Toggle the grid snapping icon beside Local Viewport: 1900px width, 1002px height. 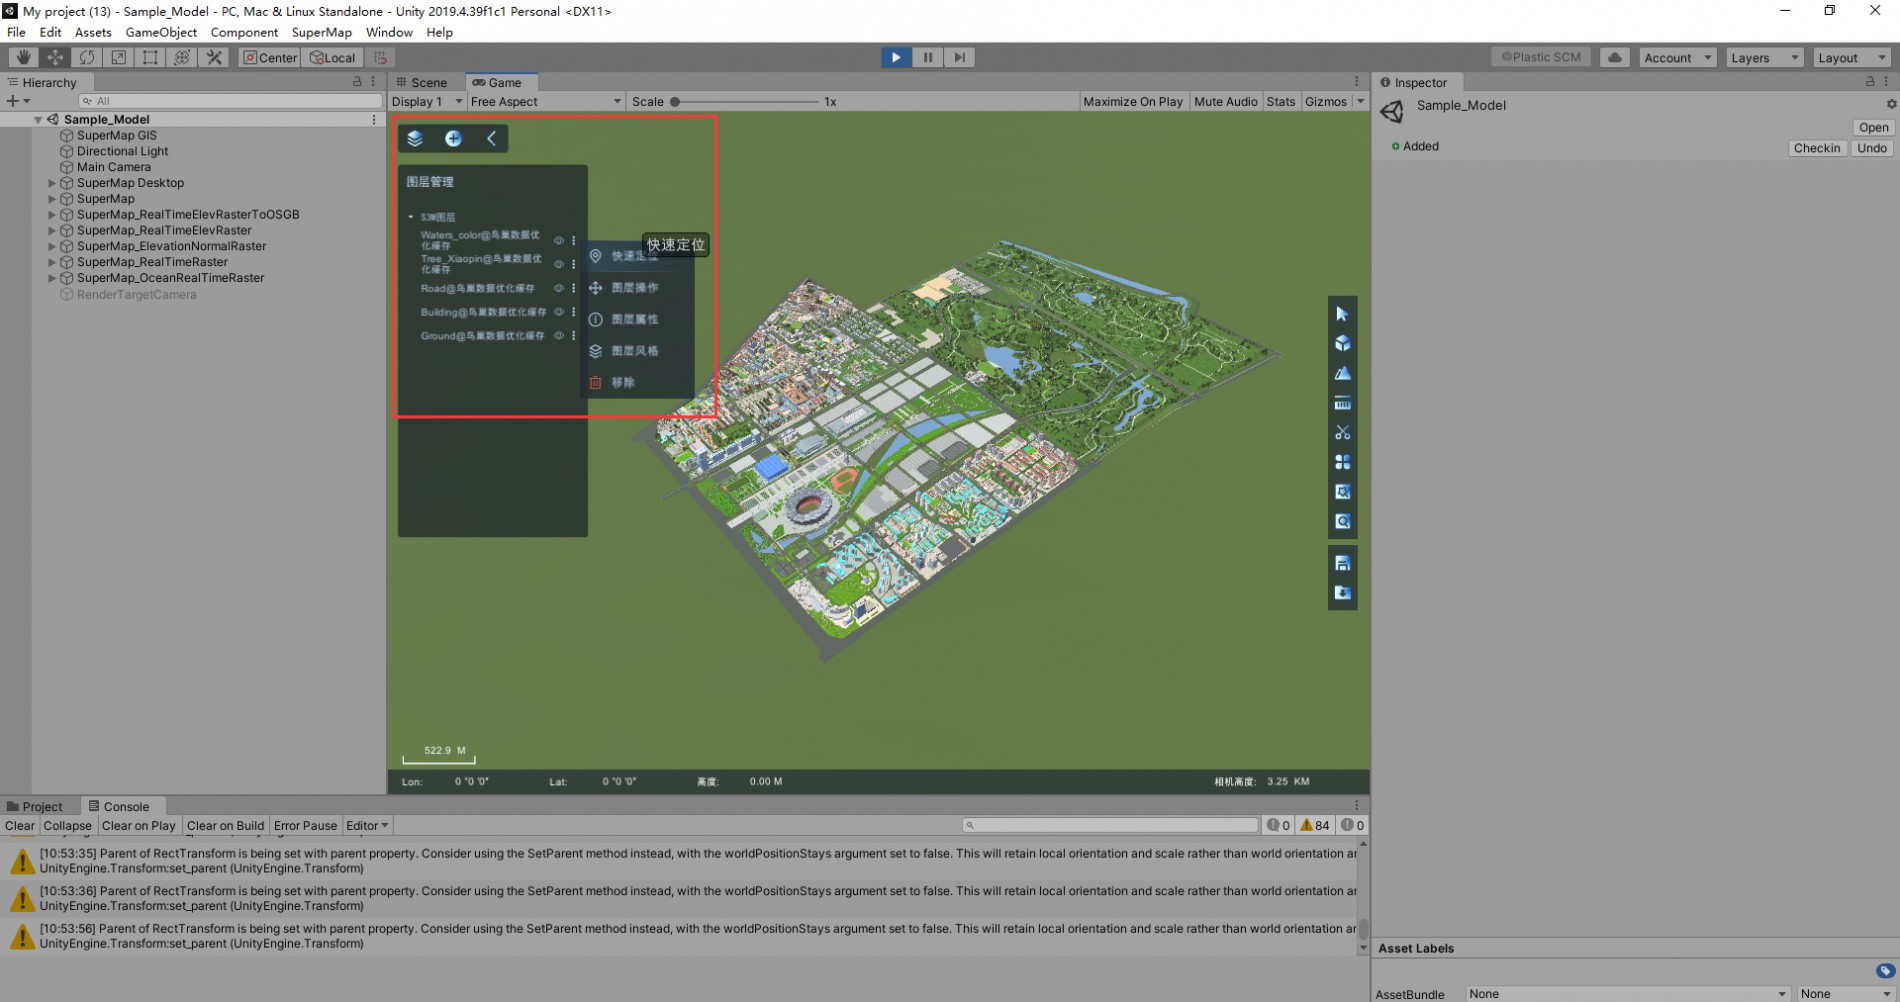coord(380,58)
